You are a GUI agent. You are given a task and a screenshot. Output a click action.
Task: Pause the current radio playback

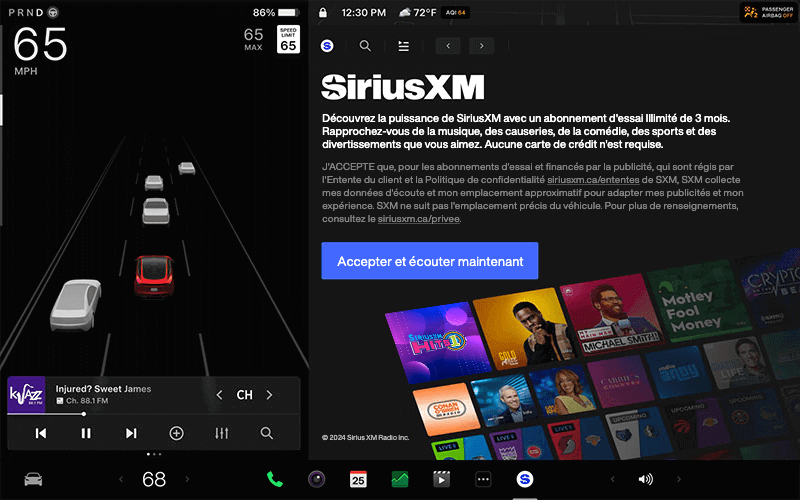(86, 433)
